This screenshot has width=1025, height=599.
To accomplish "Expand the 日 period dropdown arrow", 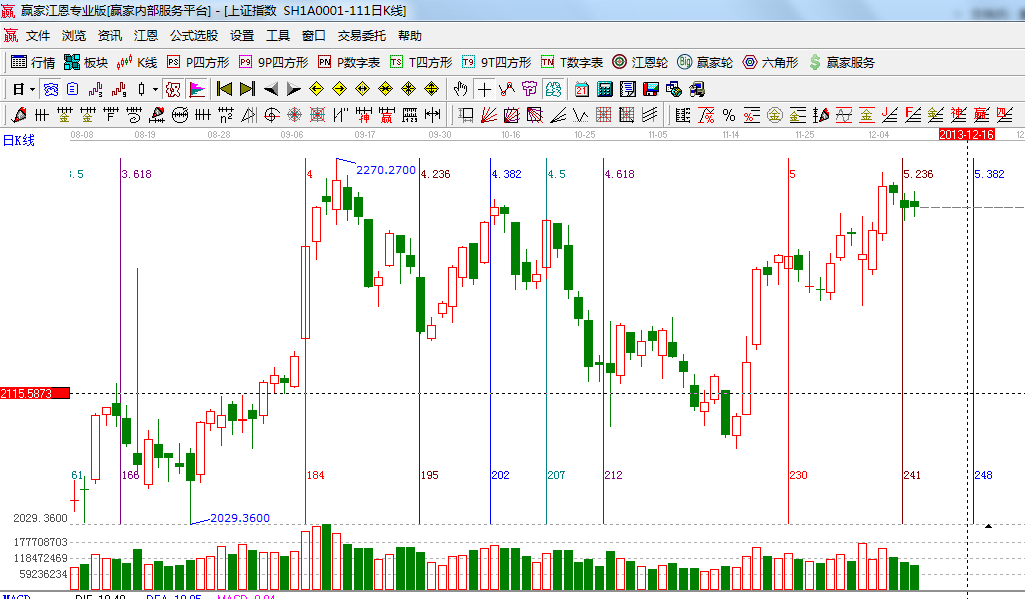I will tap(32, 89).
